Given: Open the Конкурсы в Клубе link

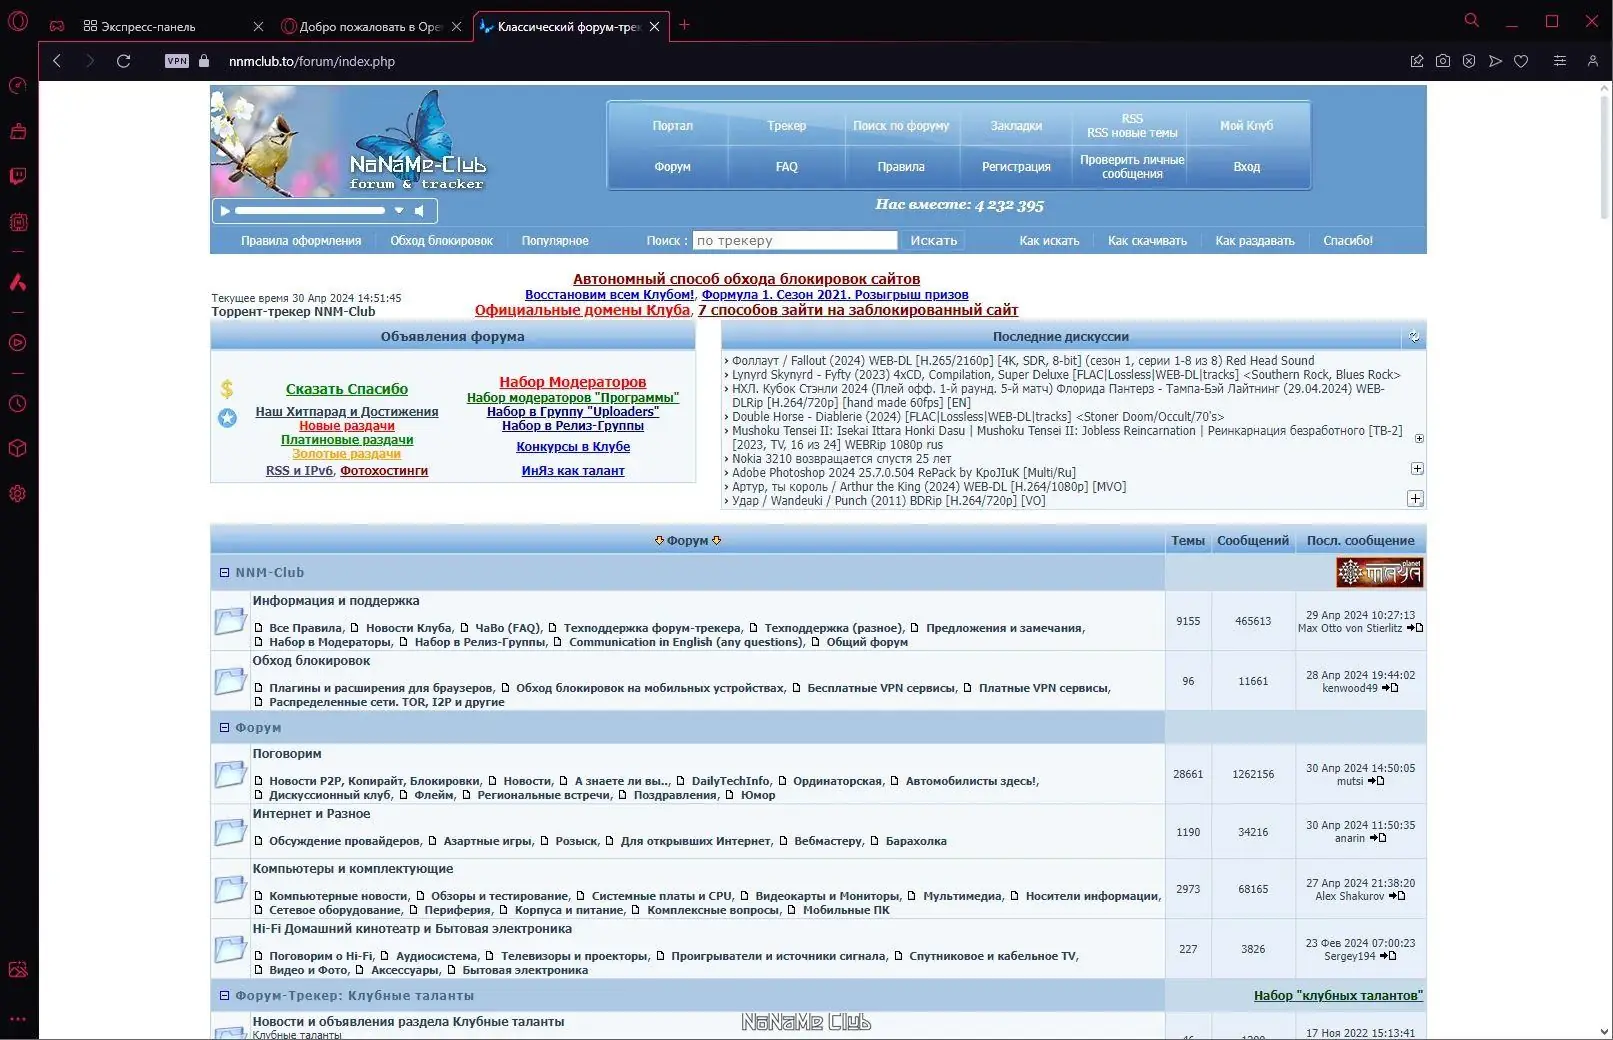Looking at the screenshot, I should pyautogui.click(x=573, y=447).
